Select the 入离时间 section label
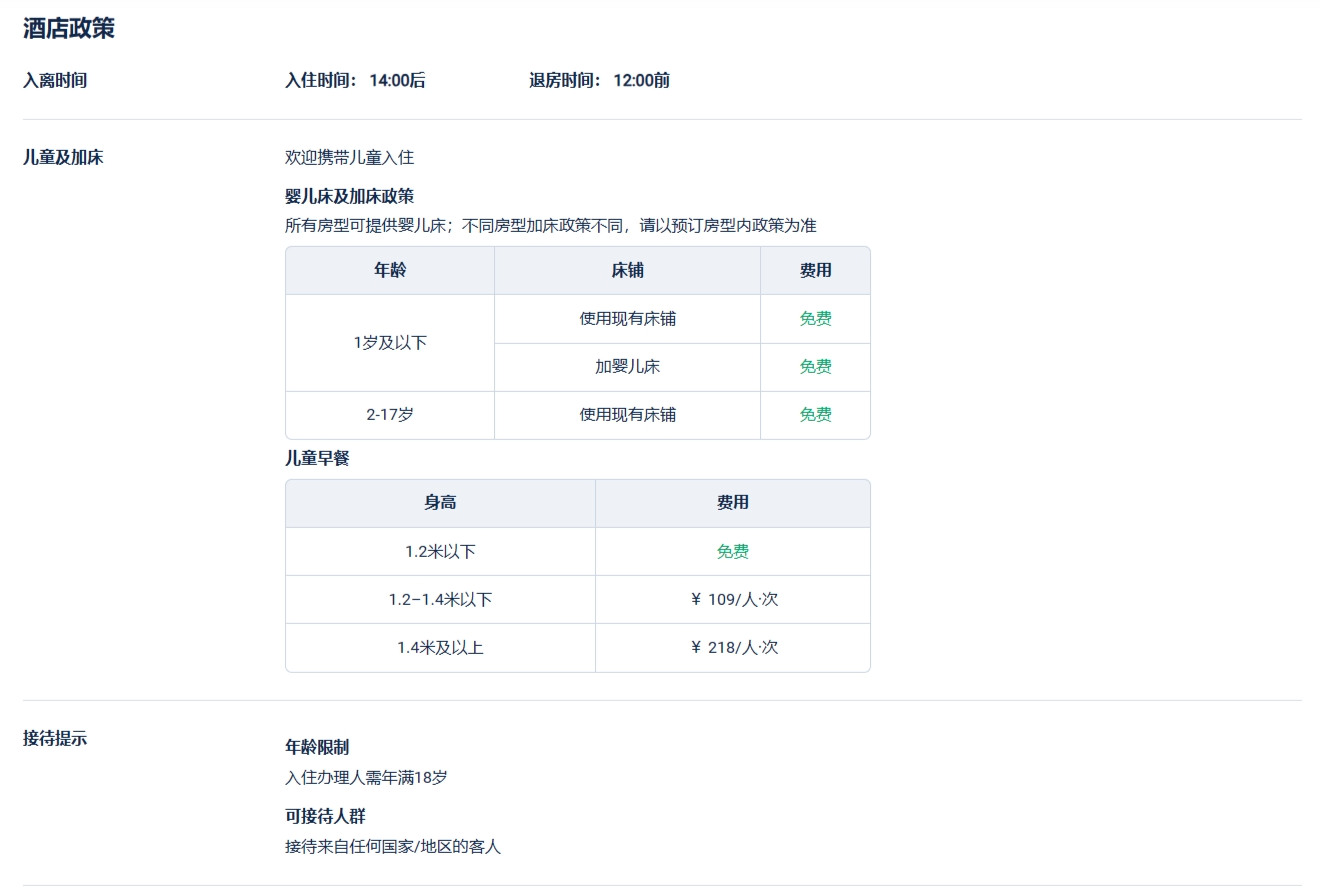 55,81
